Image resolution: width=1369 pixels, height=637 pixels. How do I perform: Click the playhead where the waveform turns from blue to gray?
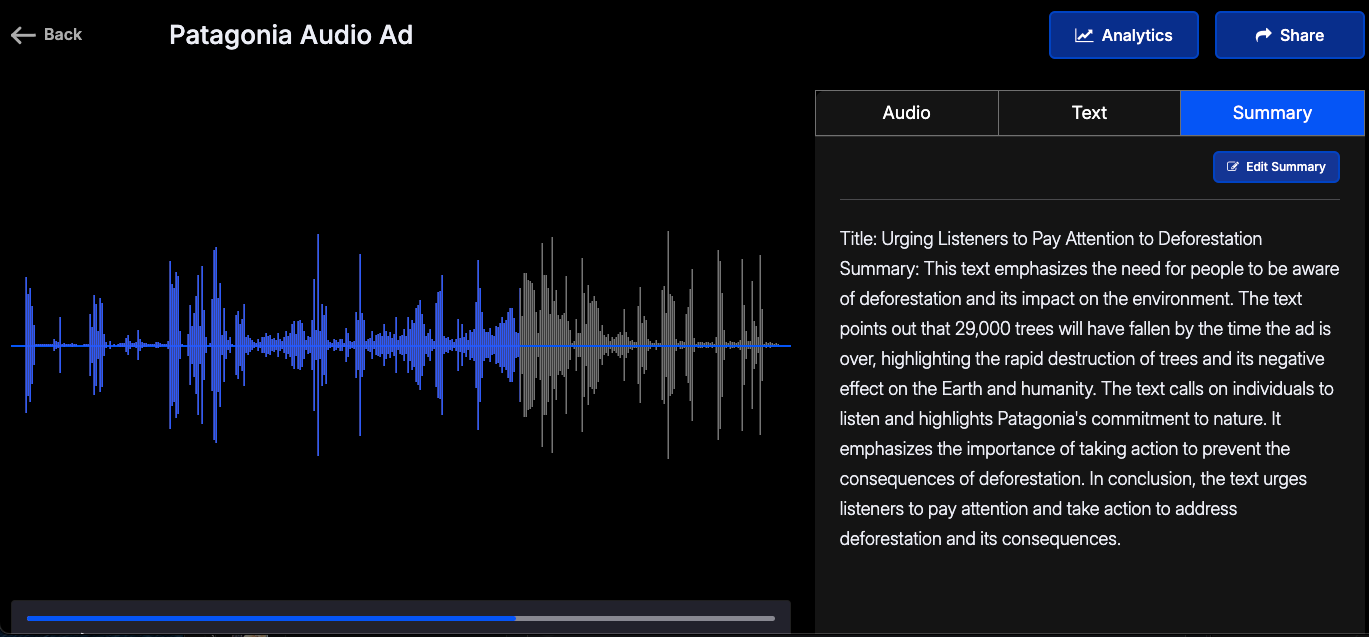pos(520,346)
